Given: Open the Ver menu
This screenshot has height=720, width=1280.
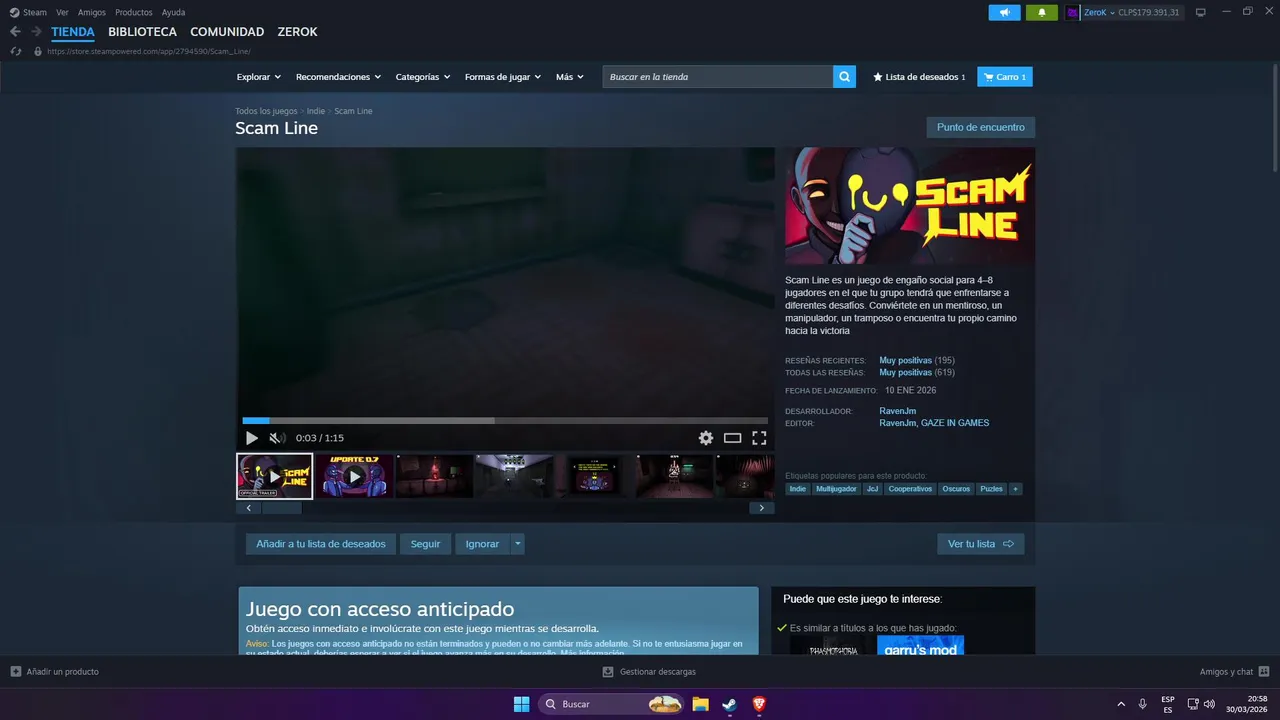Looking at the screenshot, I should (x=62, y=12).
